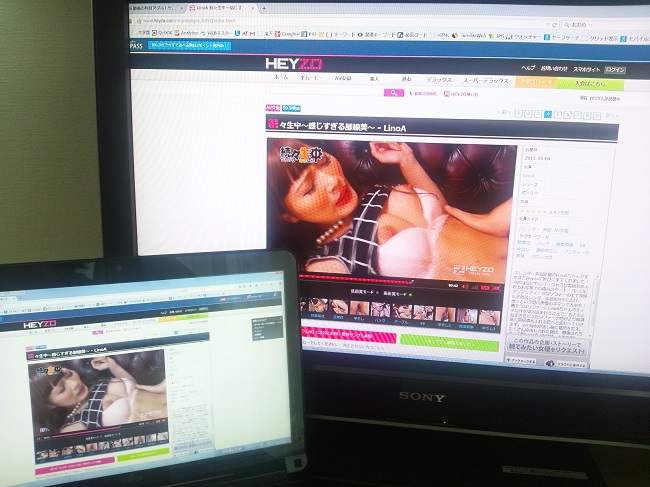Click the 前へ previous page link
The width and height of the screenshot is (650, 487).
pos(504,112)
